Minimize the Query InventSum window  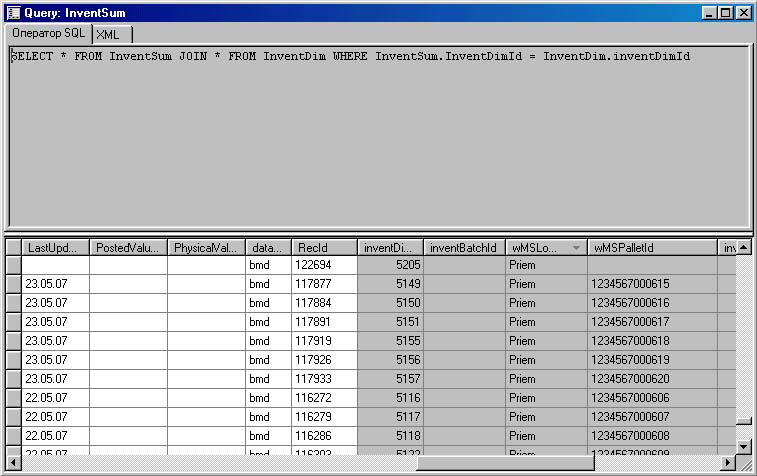tap(709, 13)
